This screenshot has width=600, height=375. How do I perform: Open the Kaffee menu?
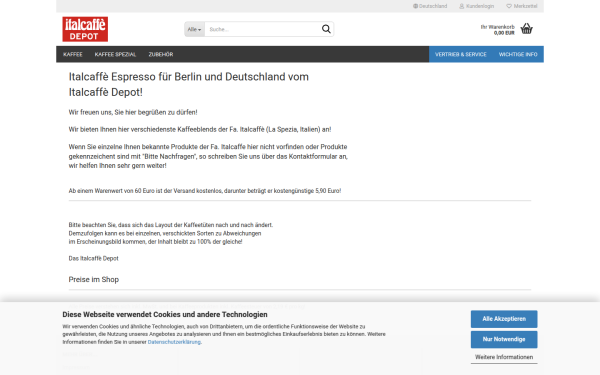pos(73,54)
